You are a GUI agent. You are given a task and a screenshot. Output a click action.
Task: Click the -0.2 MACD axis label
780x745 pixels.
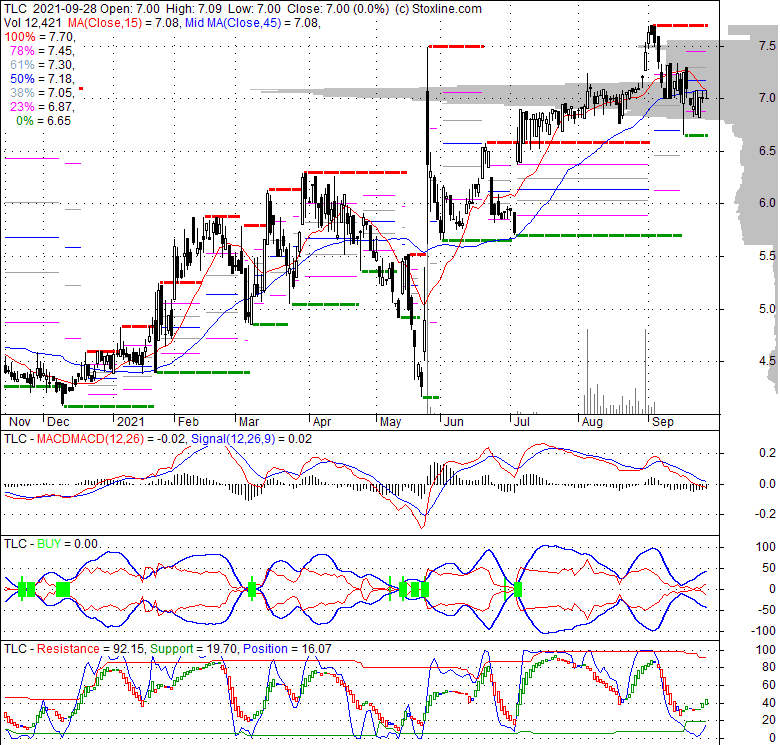pyautogui.click(x=765, y=514)
